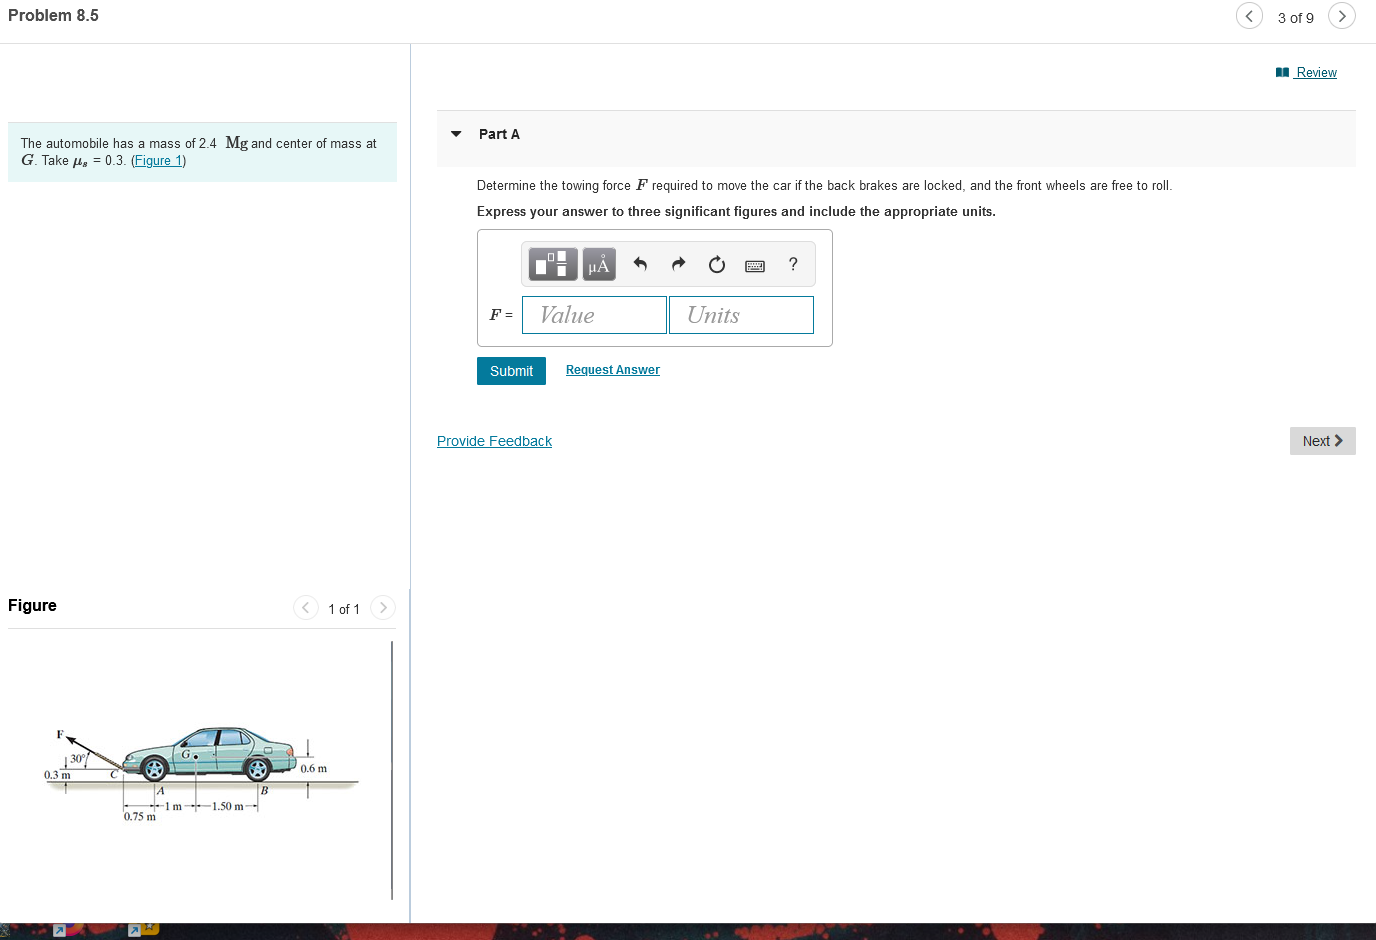Submit the answer for Part A
Image resolution: width=1376 pixels, height=940 pixels.
511,370
